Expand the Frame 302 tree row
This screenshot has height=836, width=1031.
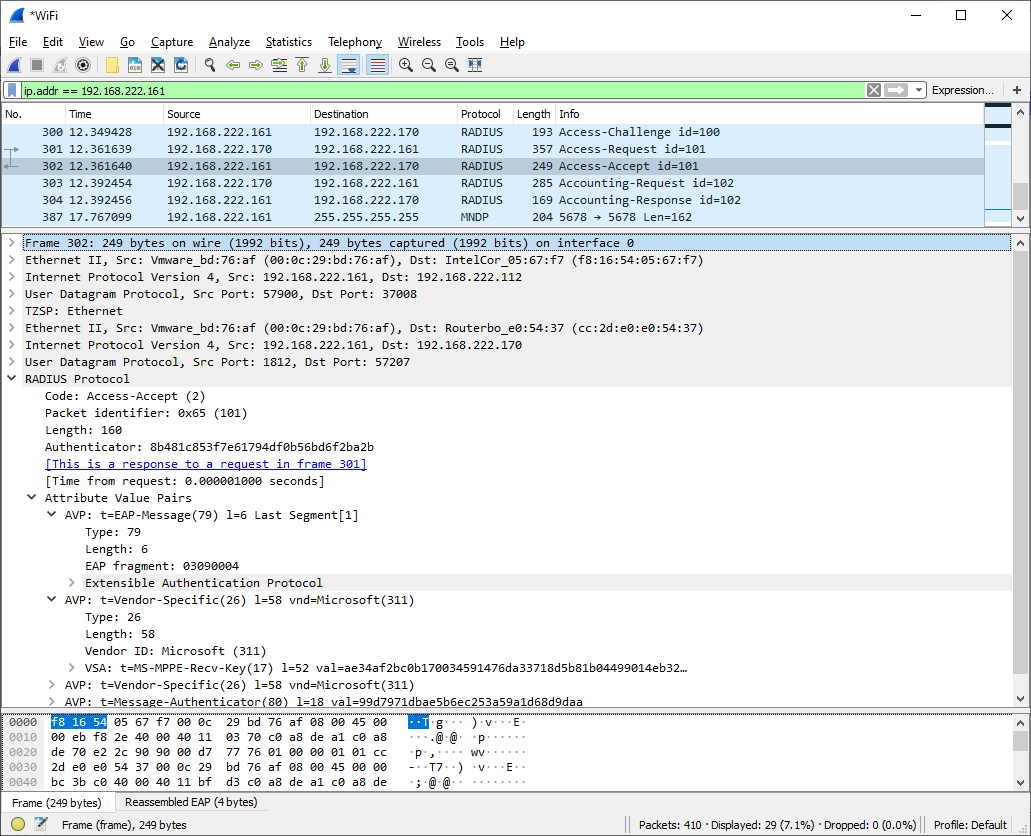click(x=11, y=243)
